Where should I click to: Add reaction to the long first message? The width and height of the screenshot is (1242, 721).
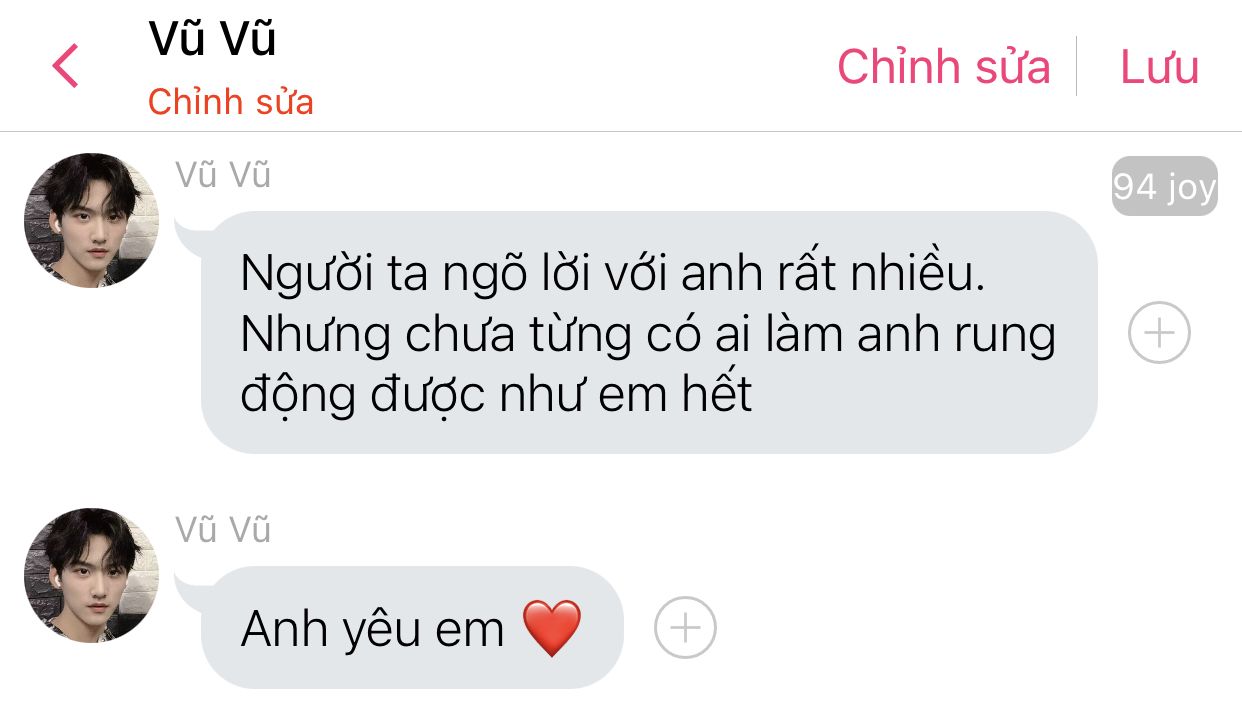[x=1159, y=332]
